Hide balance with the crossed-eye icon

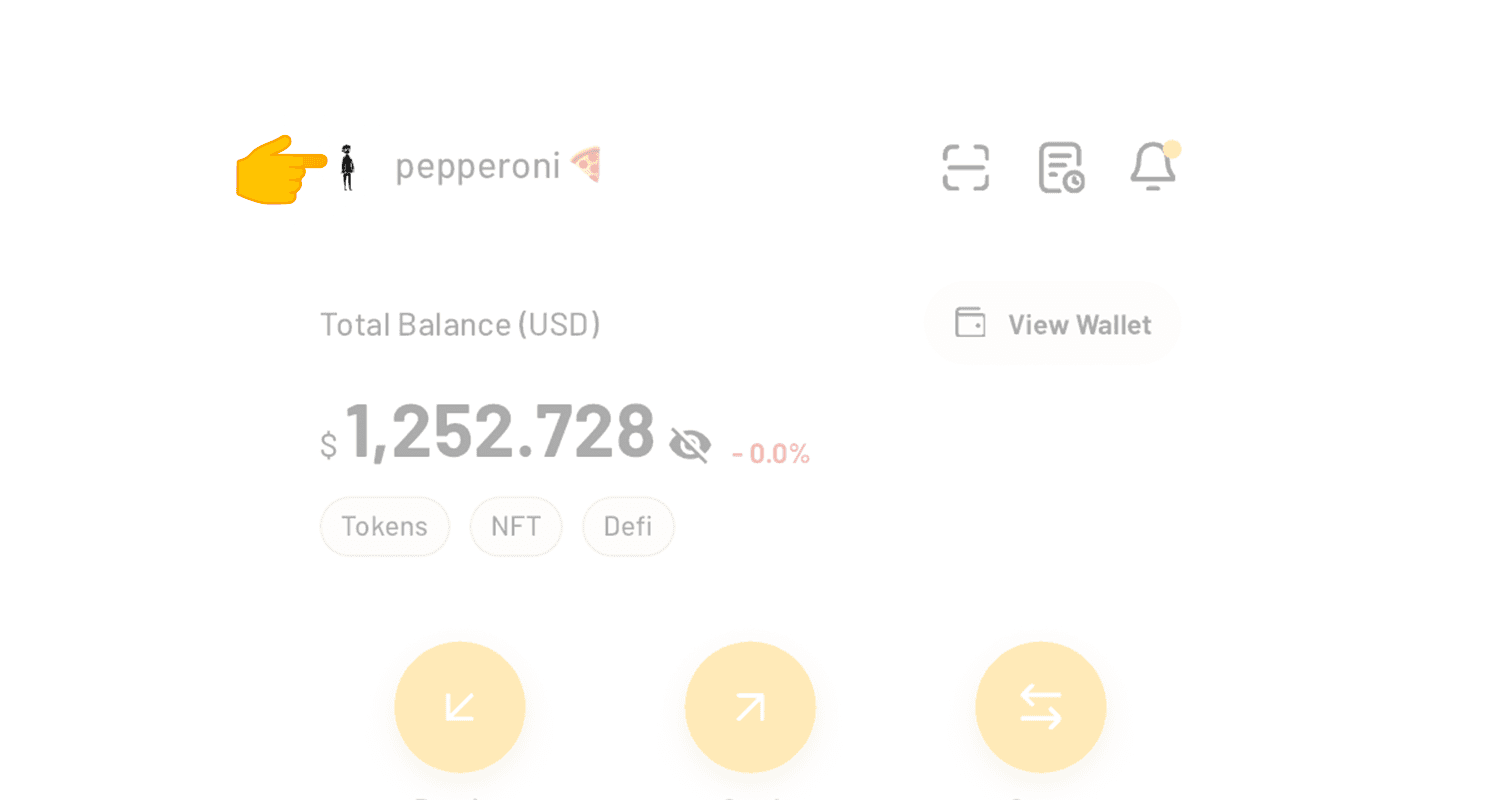(690, 443)
